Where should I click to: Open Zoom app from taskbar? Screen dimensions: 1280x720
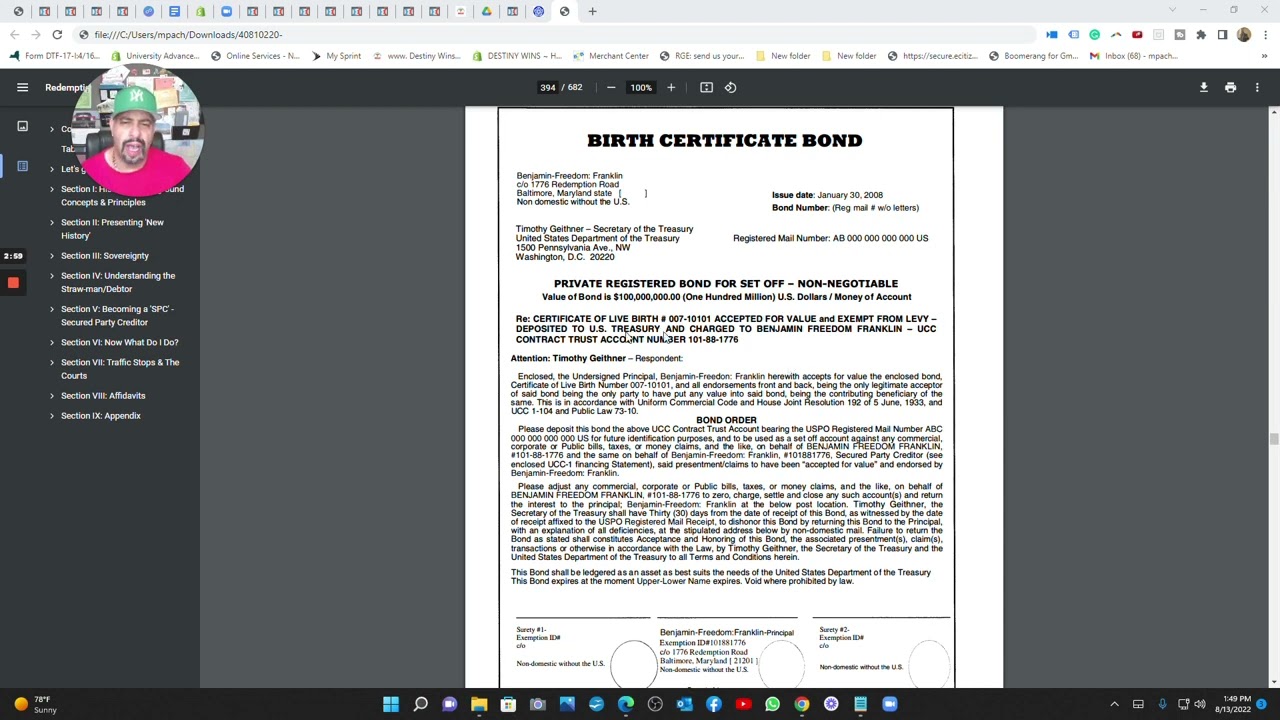point(889,704)
